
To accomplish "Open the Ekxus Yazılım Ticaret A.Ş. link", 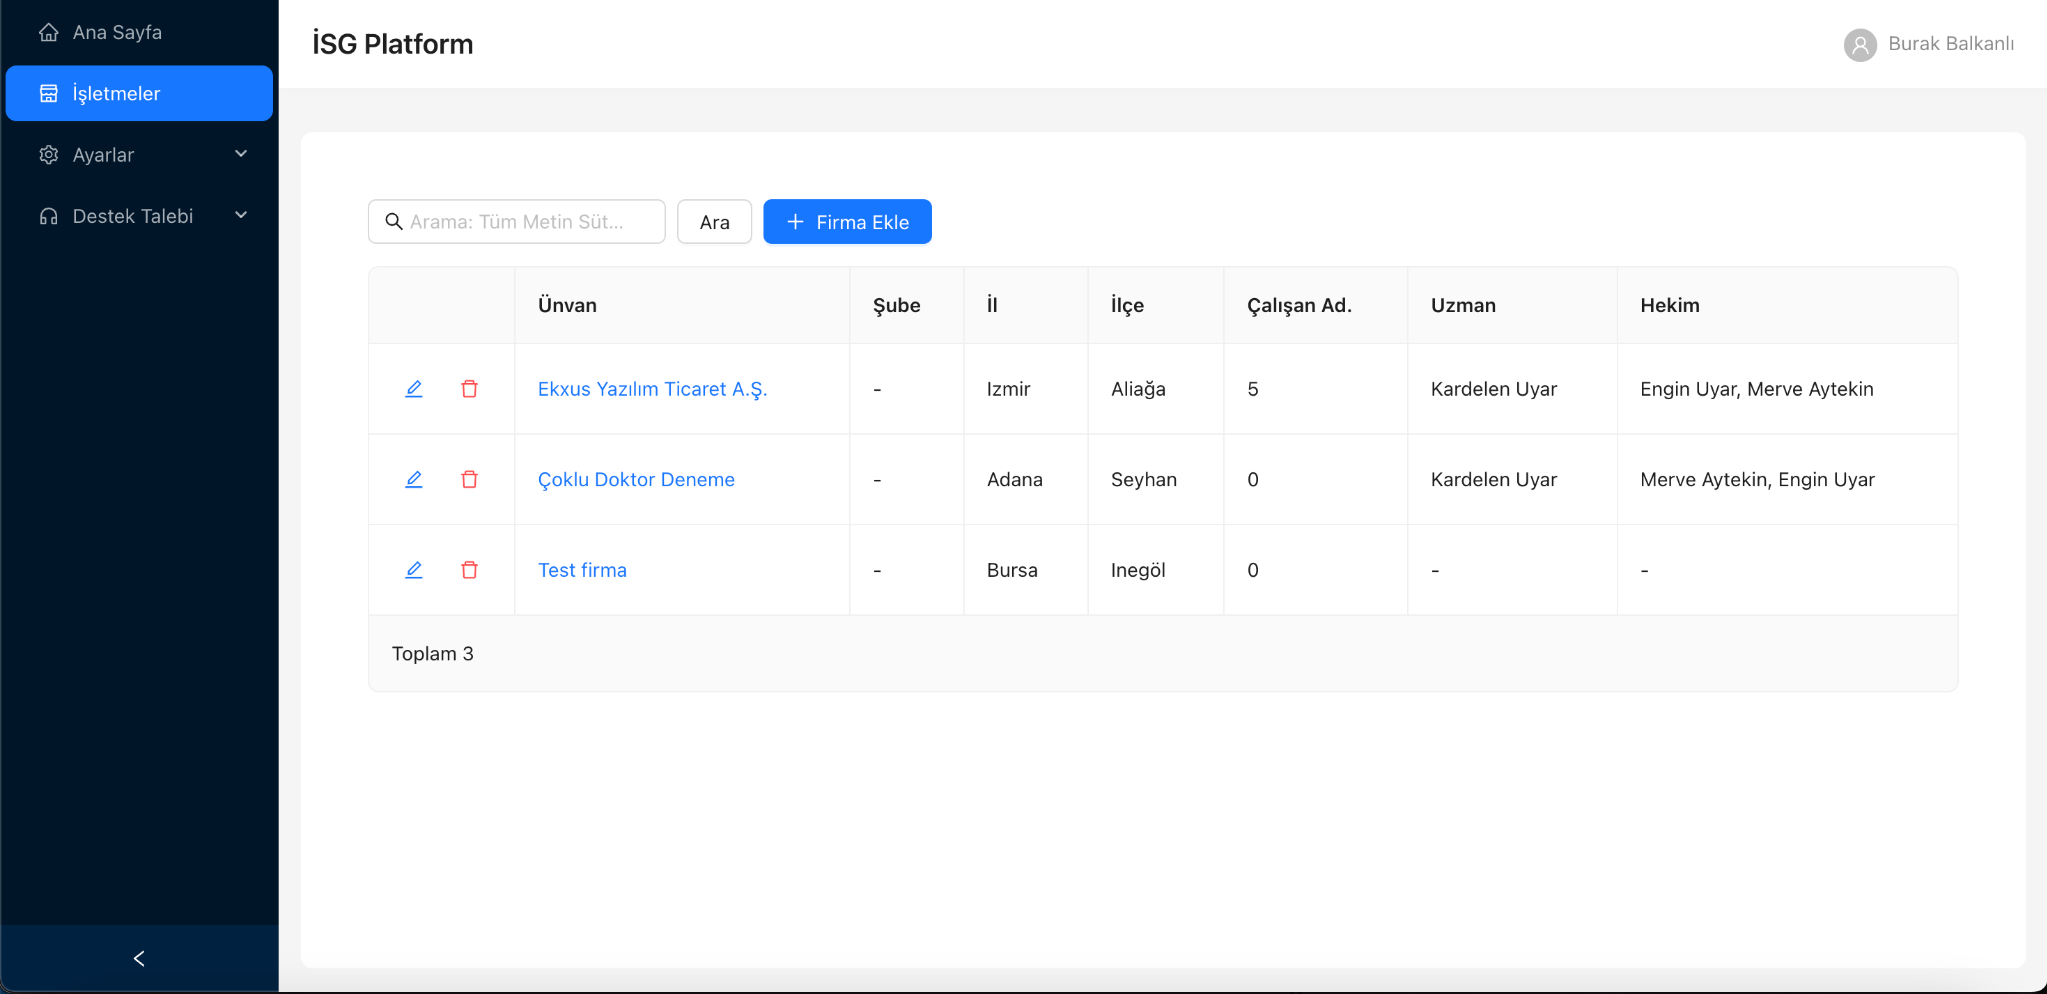I will tap(652, 389).
